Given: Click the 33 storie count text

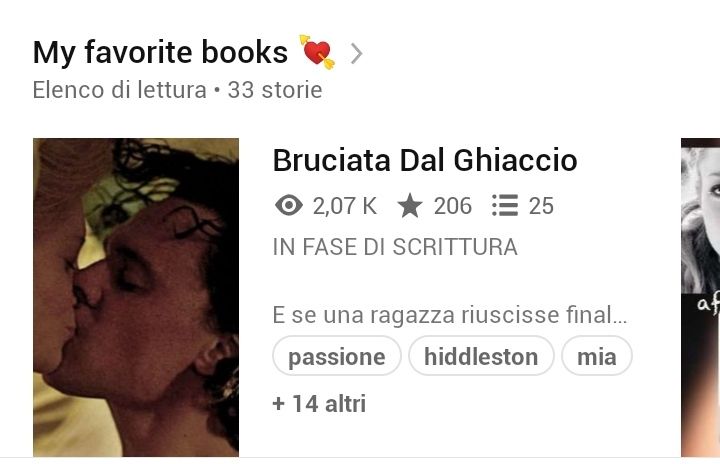Looking at the screenshot, I should 275,90.
